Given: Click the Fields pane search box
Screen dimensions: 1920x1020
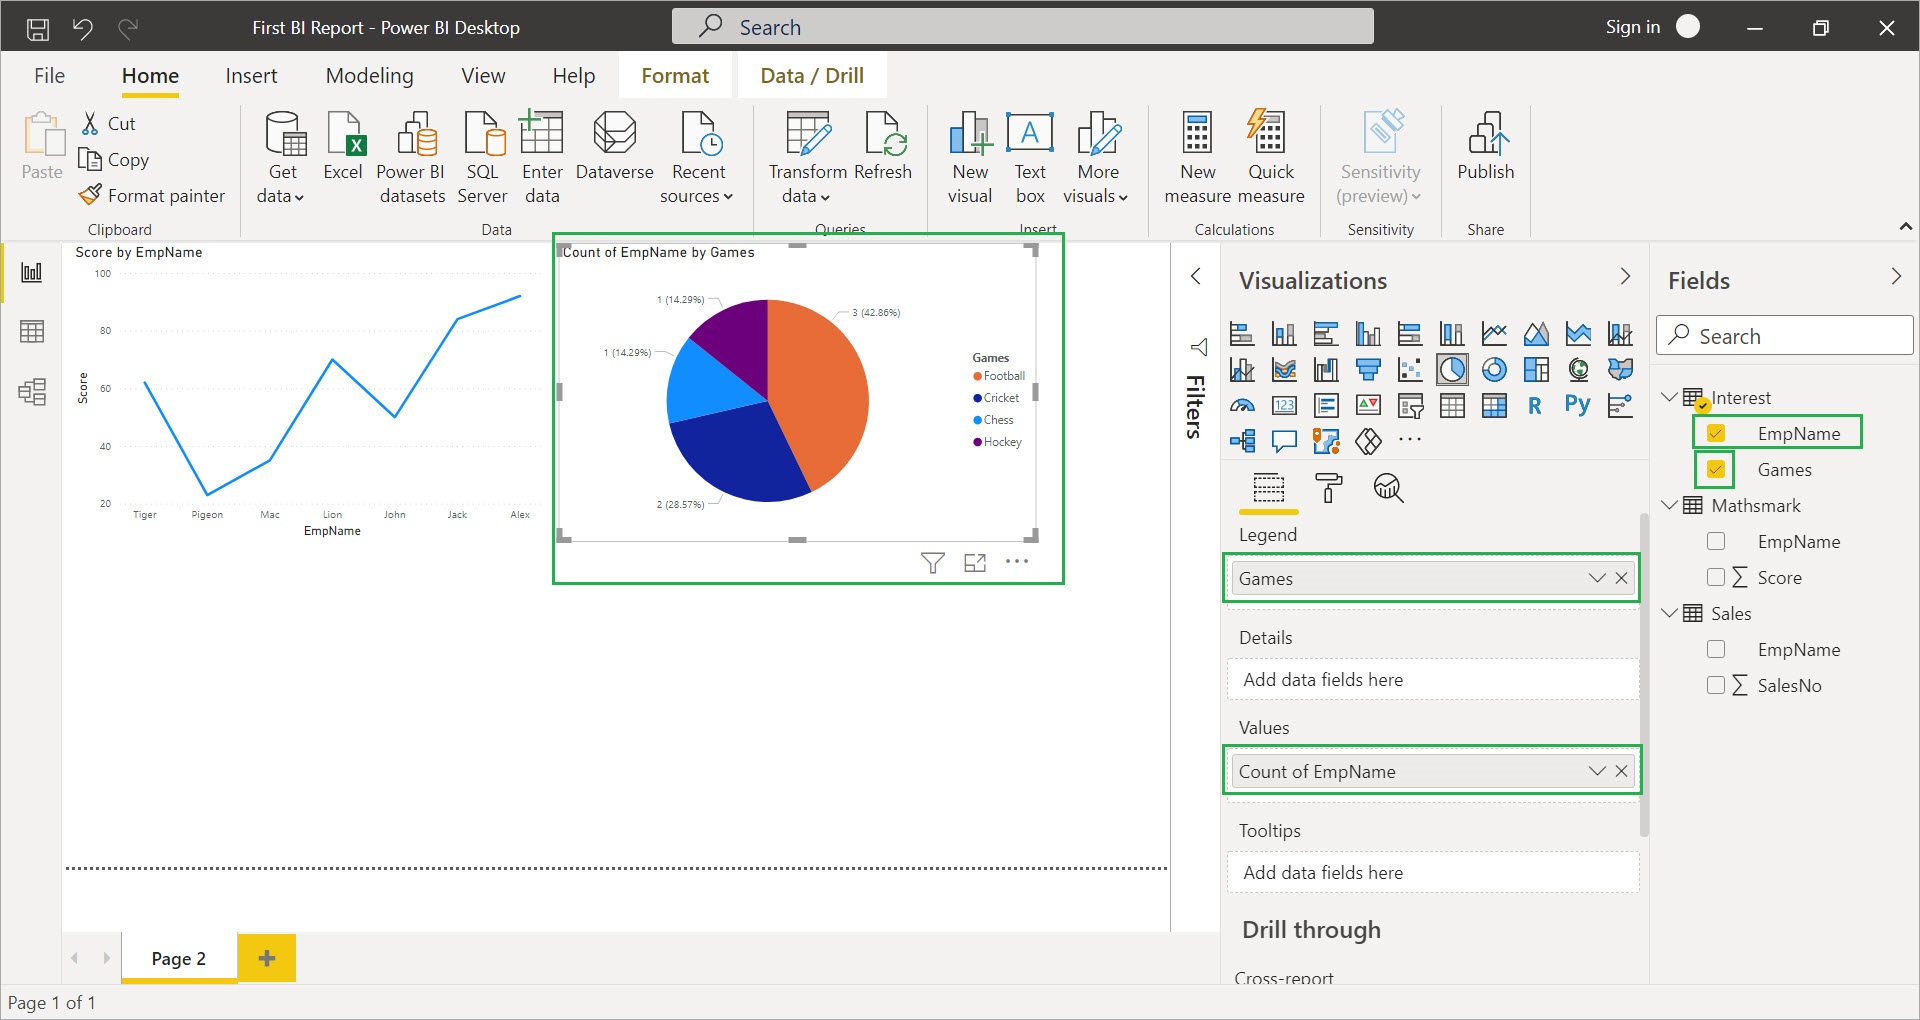Looking at the screenshot, I should pos(1785,336).
